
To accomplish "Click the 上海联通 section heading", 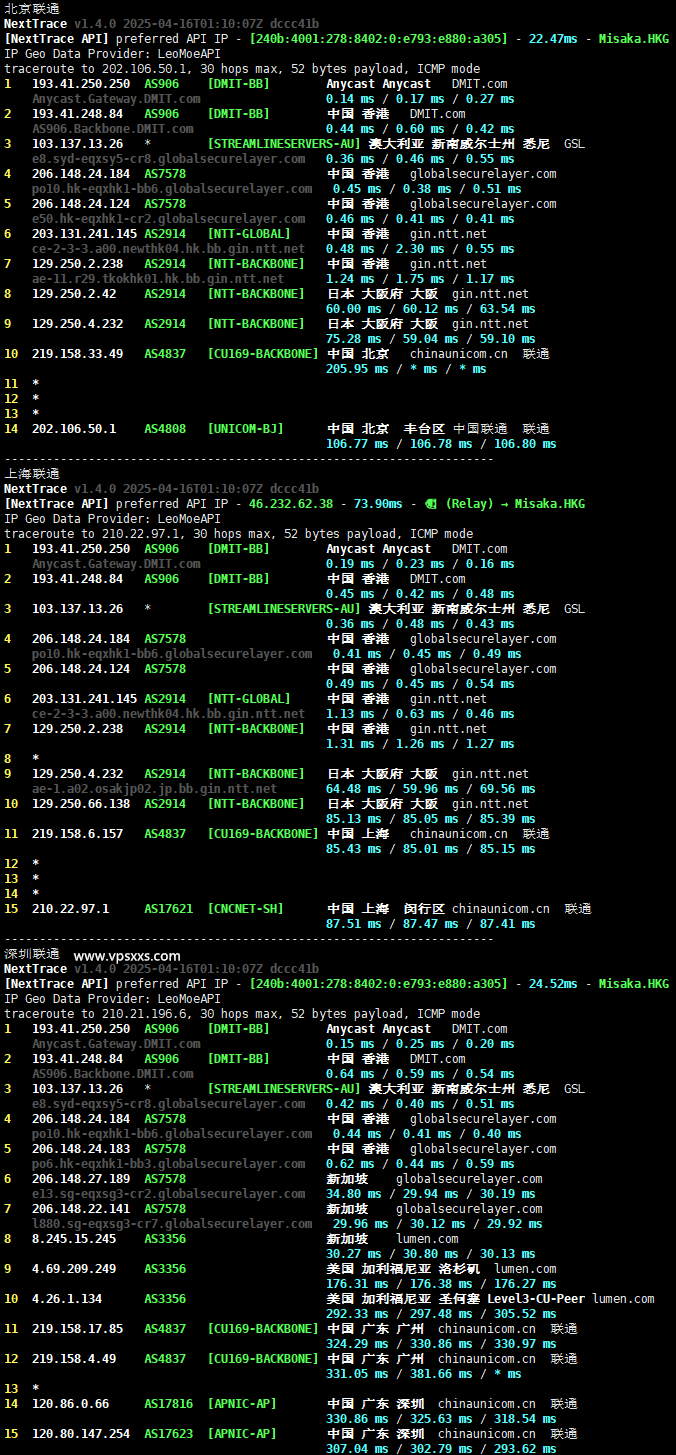I will tap(32, 473).
